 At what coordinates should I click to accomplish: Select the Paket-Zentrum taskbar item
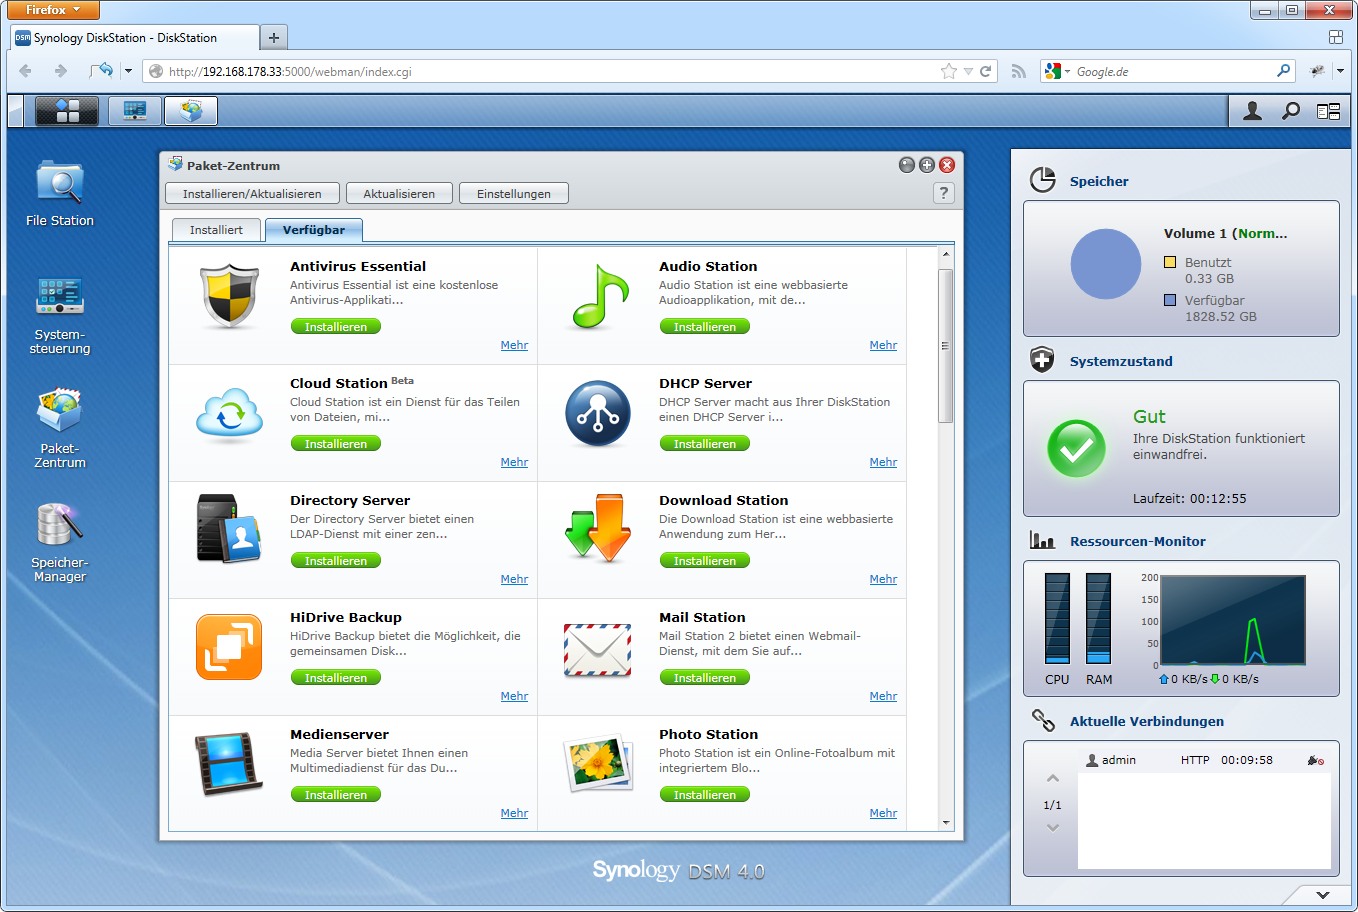pyautogui.click(x=191, y=111)
